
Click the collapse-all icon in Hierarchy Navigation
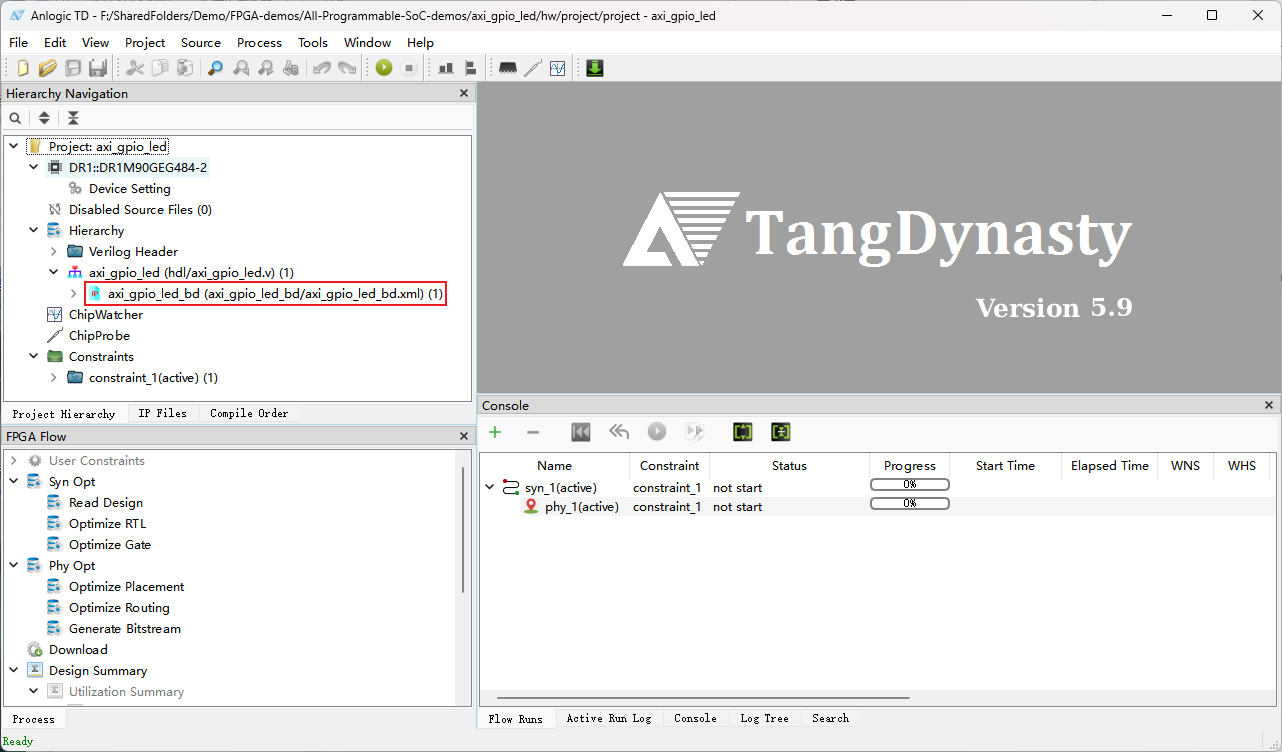73,118
